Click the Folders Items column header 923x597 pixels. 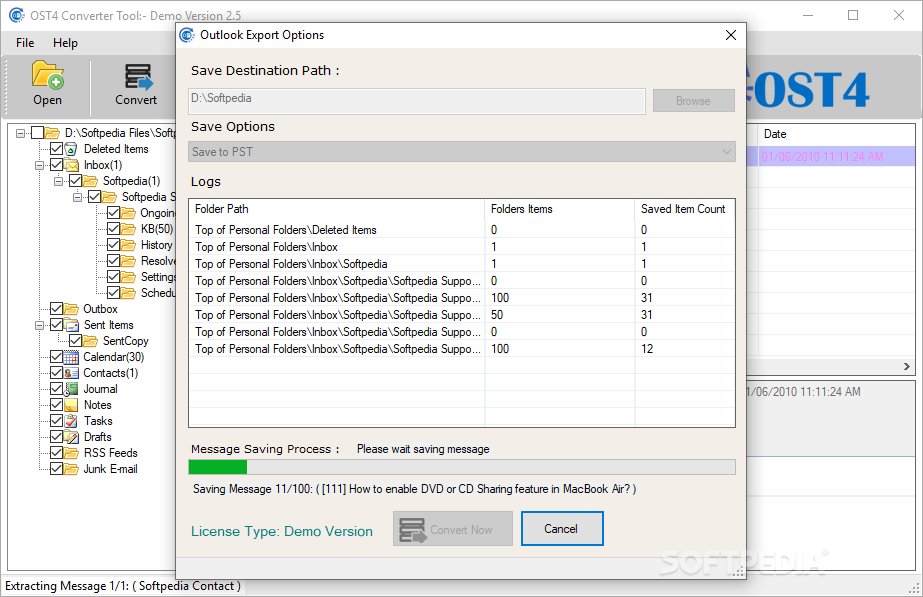coord(560,209)
